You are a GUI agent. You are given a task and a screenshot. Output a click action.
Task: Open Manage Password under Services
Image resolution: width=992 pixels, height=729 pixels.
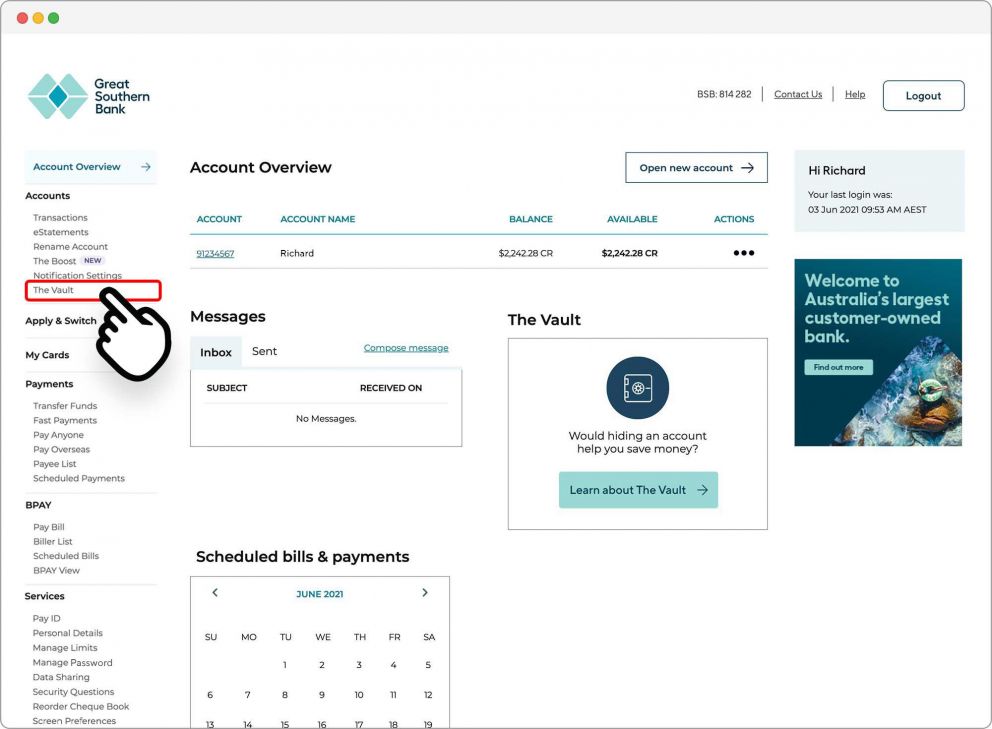click(72, 663)
